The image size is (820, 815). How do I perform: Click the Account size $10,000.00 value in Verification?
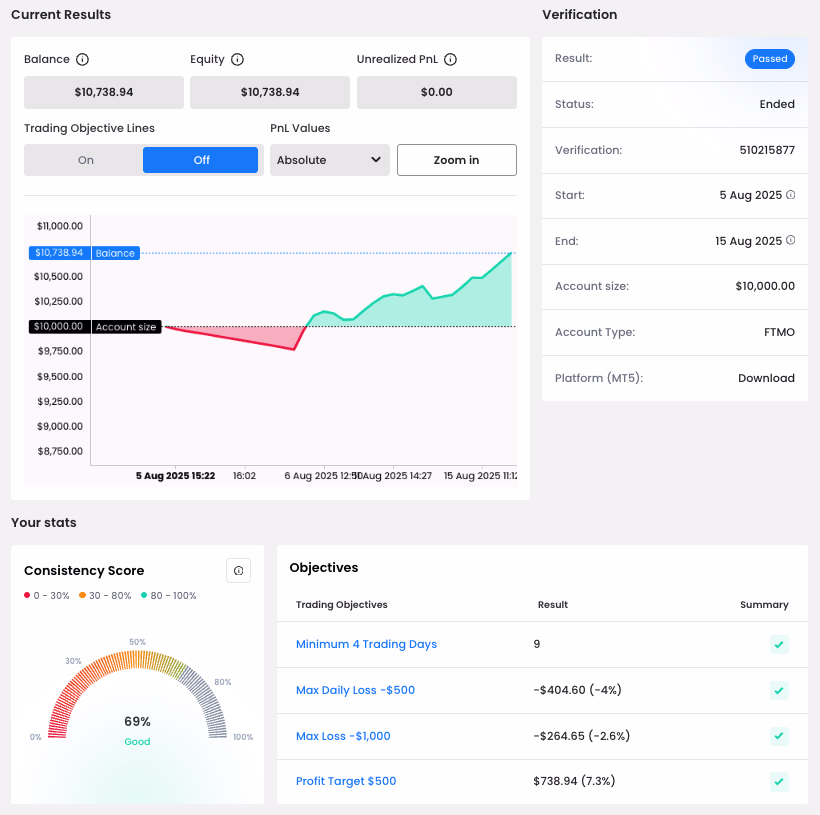pos(765,286)
